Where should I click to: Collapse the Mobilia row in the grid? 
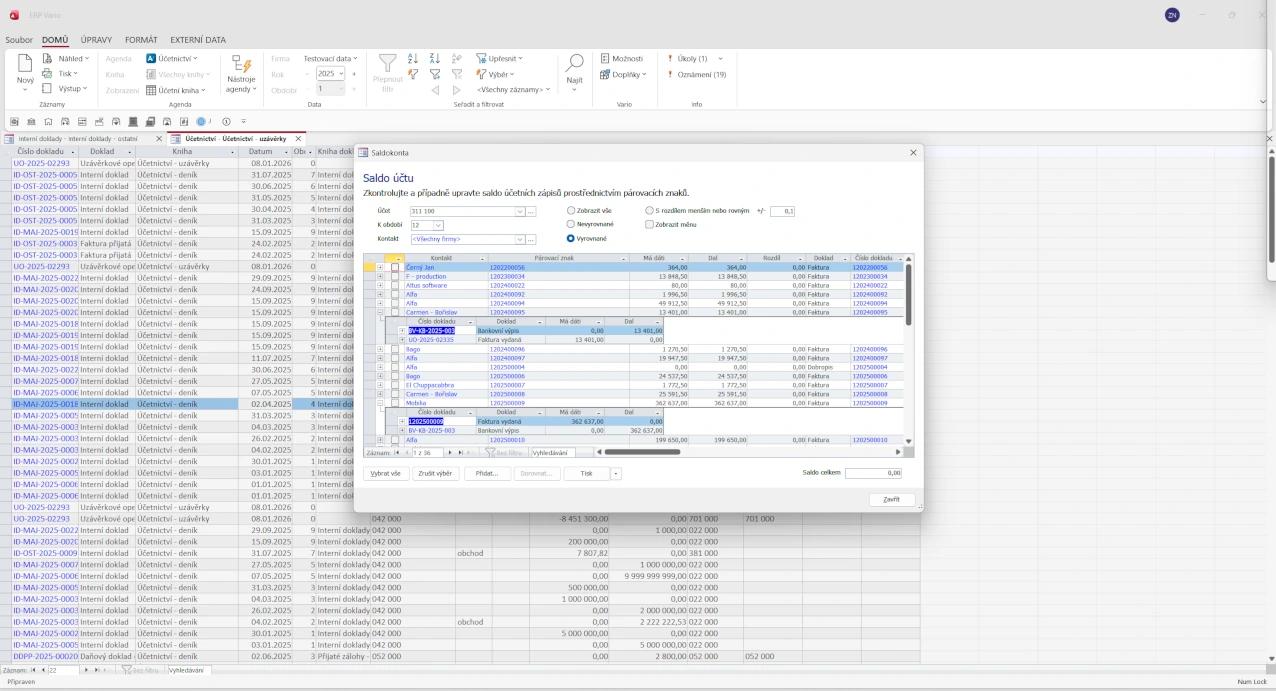click(380, 403)
